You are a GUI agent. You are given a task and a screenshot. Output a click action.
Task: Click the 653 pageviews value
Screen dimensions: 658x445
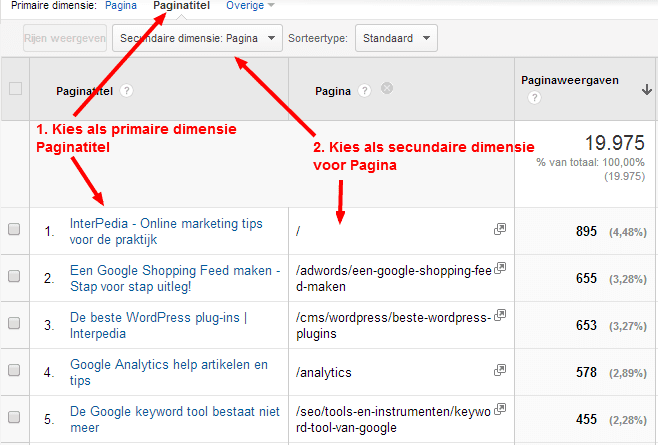[586, 325]
